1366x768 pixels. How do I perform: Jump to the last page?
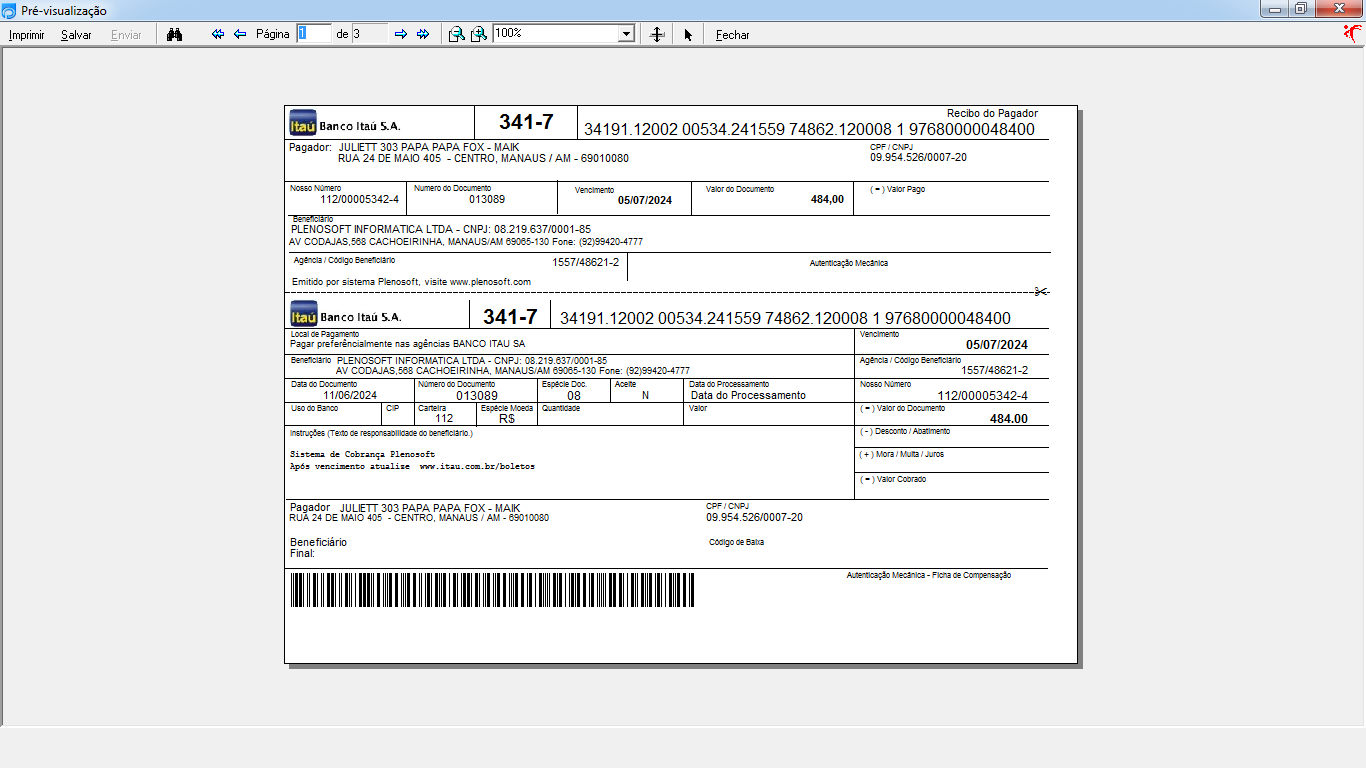pyautogui.click(x=423, y=34)
